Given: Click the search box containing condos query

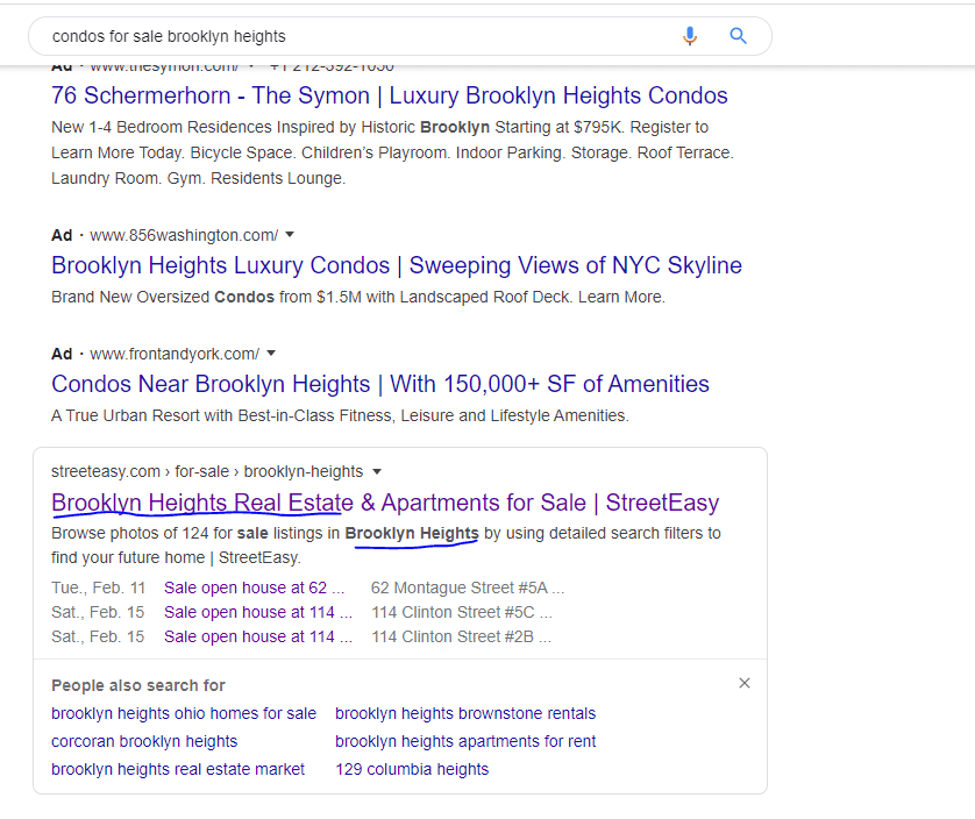Looking at the screenshot, I should pos(400,36).
